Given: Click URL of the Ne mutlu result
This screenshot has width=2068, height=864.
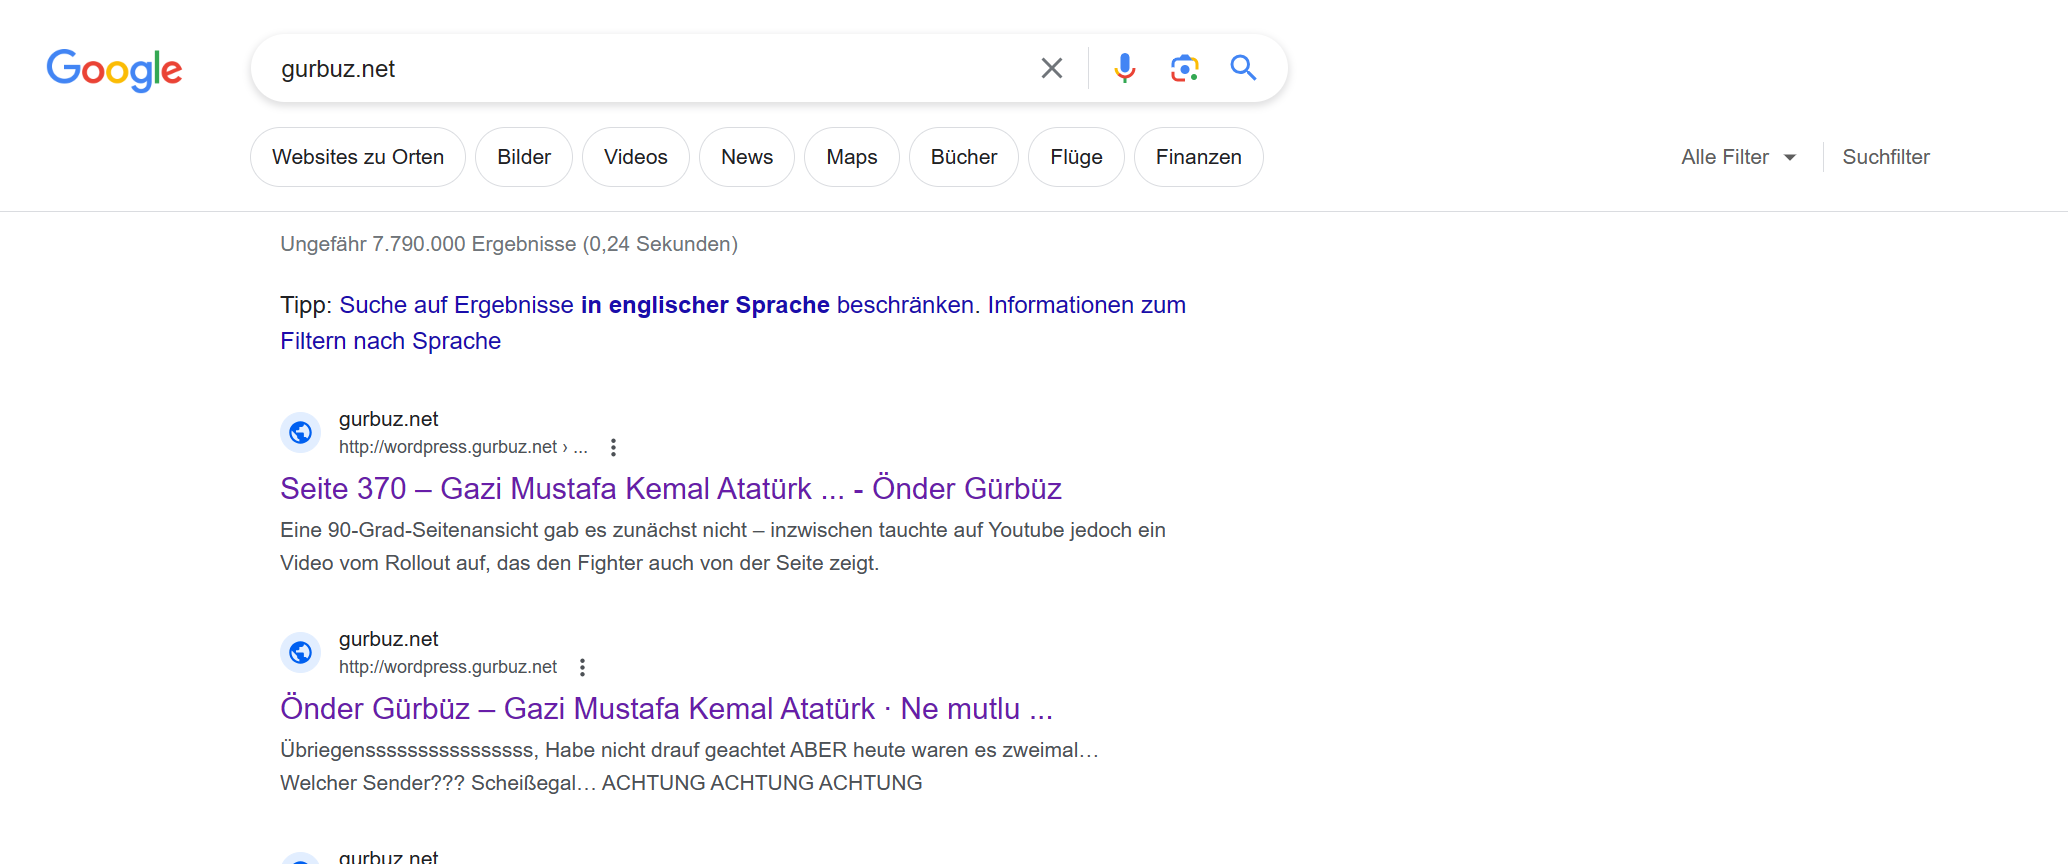Looking at the screenshot, I should tap(448, 667).
